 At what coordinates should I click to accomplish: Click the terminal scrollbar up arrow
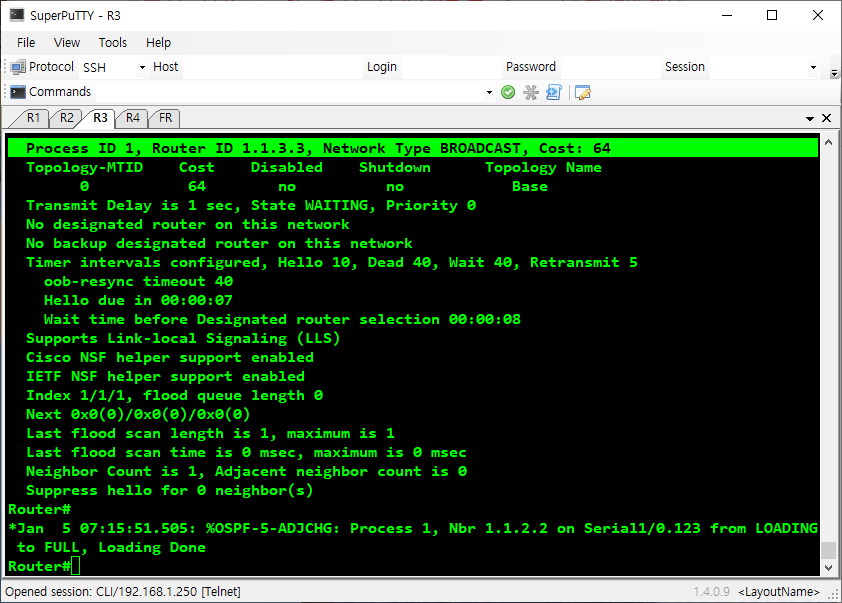coord(828,142)
